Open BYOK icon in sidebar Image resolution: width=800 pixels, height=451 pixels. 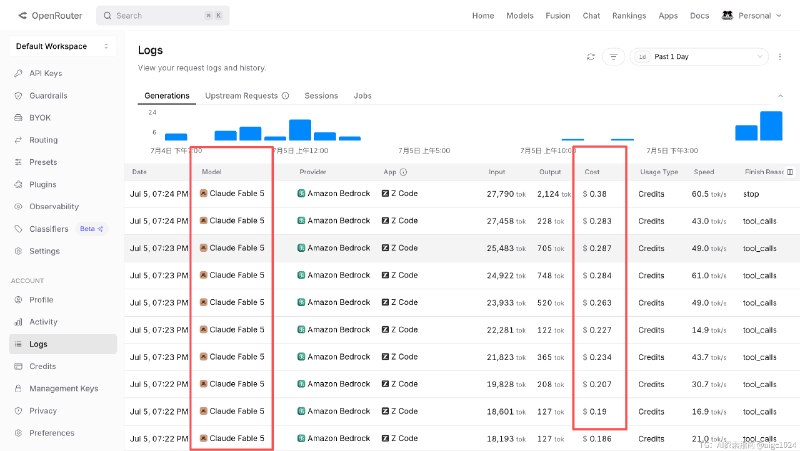click(x=18, y=118)
